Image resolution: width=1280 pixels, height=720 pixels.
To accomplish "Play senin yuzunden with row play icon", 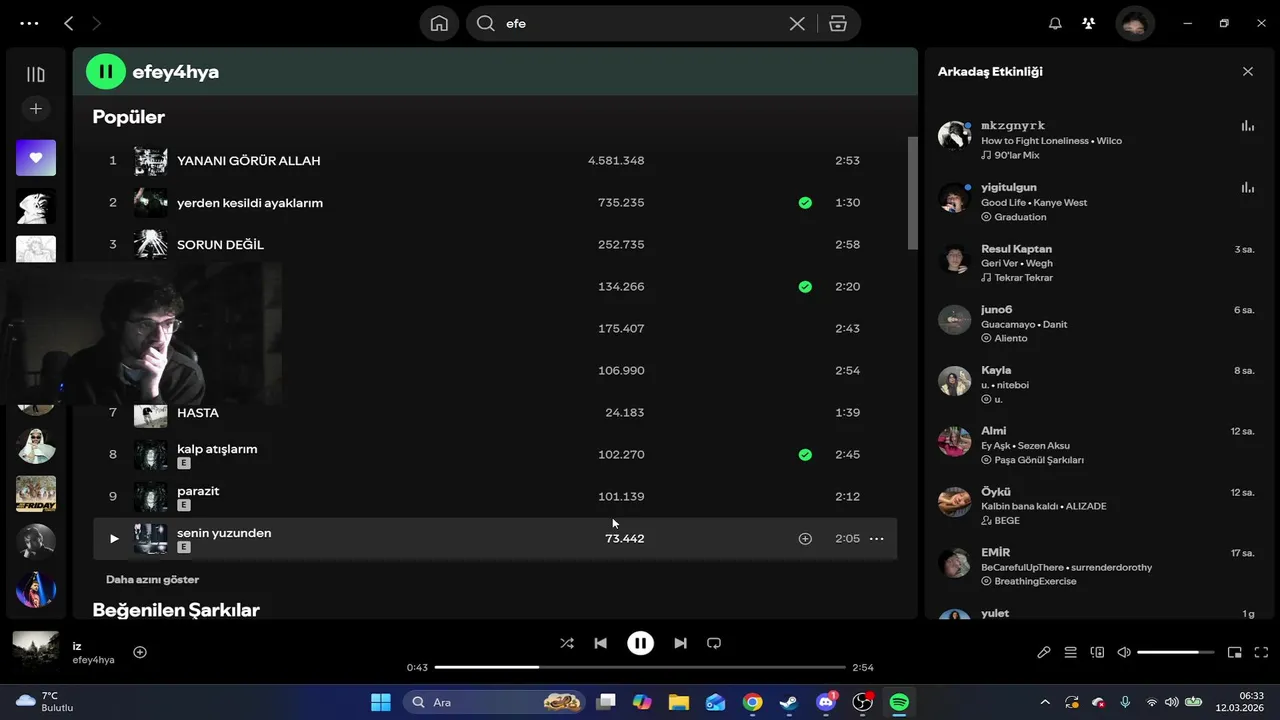I will pyautogui.click(x=113, y=538).
